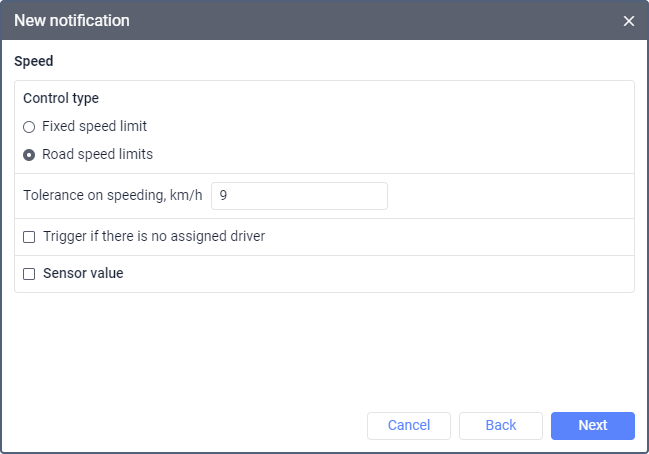
Task: Click the "Control type" heading
Action: click(61, 99)
